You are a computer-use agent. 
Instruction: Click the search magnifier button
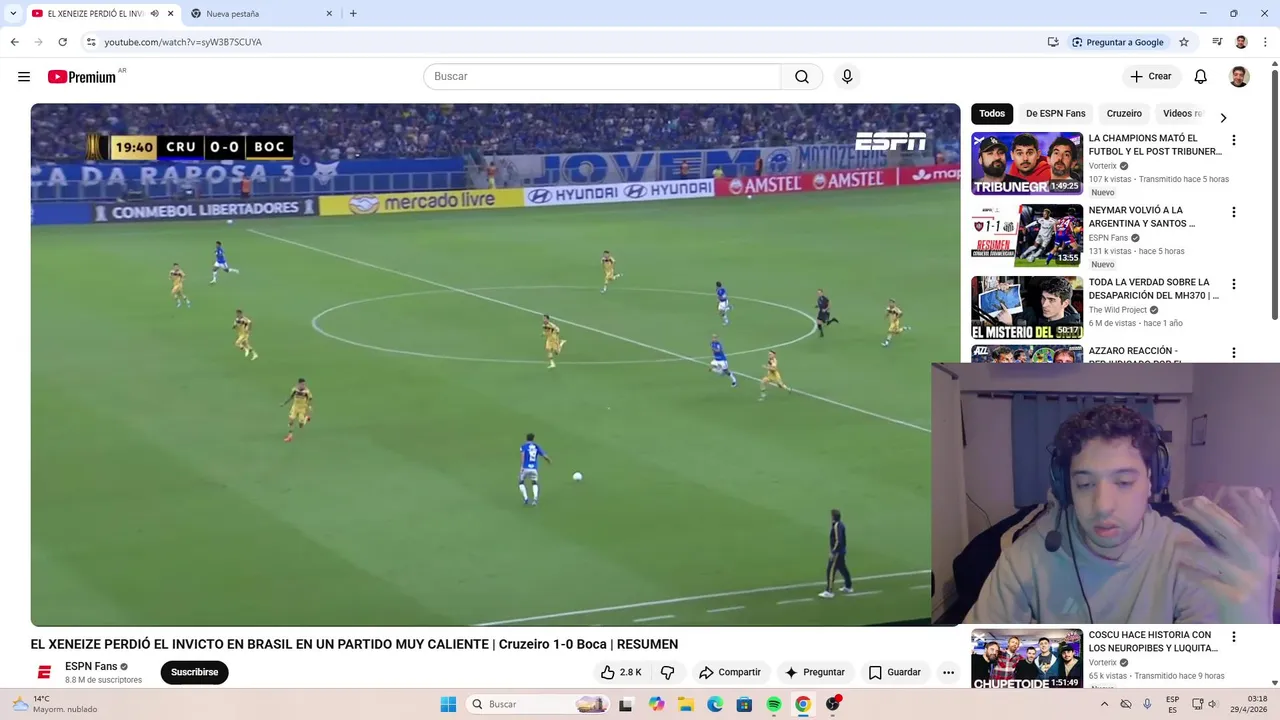[x=802, y=77]
